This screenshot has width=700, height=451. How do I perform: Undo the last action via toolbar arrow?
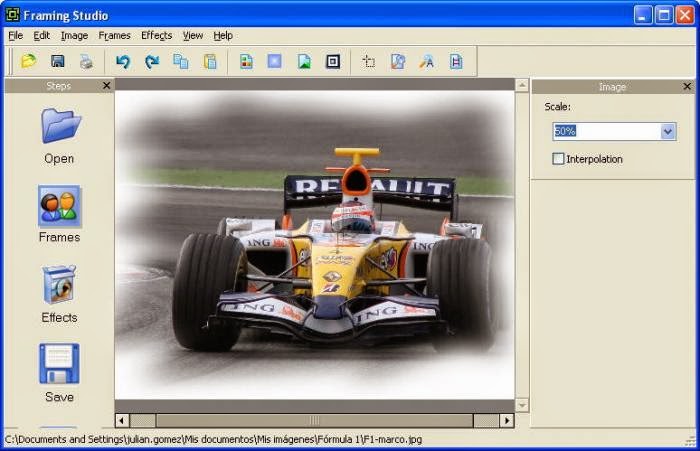[x=123, y=62]
